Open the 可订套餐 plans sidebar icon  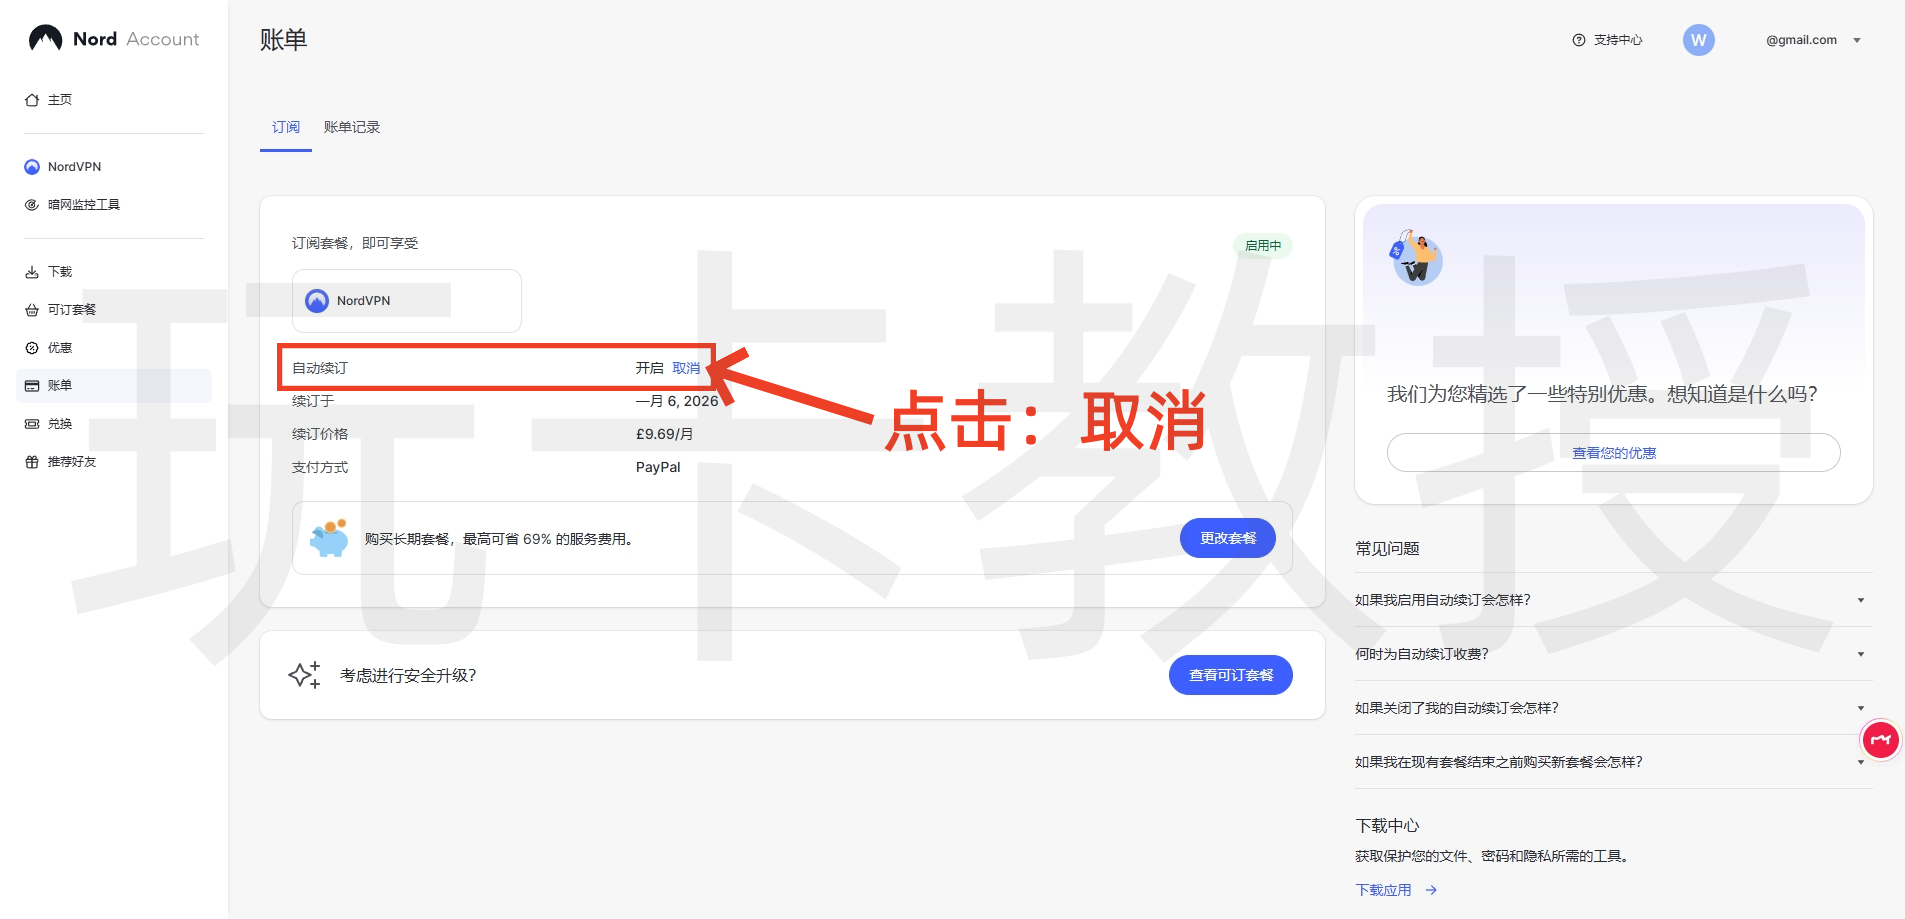31,309
